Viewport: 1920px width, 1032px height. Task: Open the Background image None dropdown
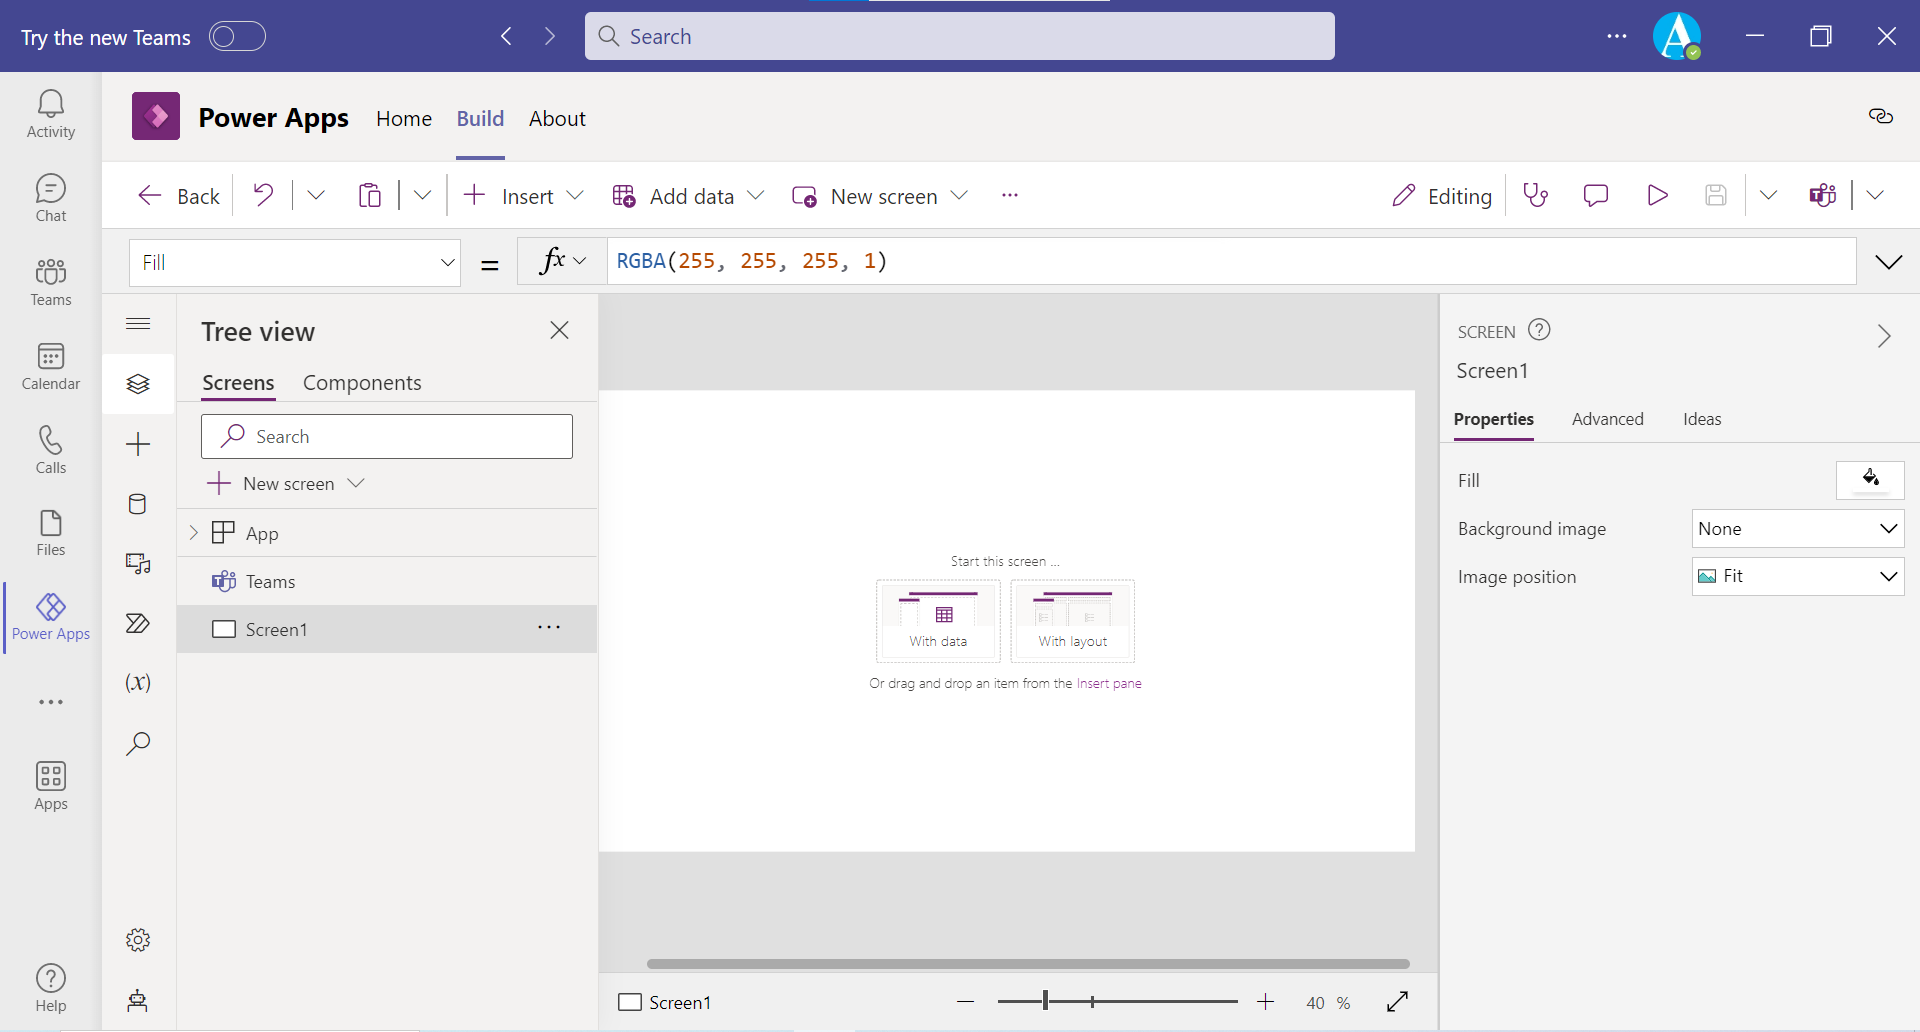[x=1797, y=528]
